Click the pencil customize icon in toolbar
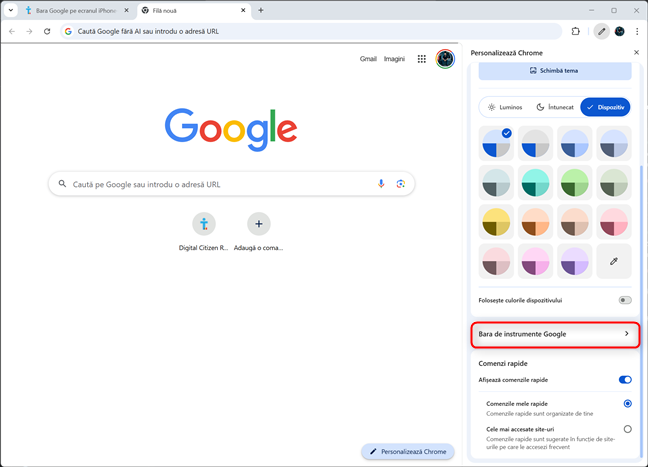 click(602, 31)
